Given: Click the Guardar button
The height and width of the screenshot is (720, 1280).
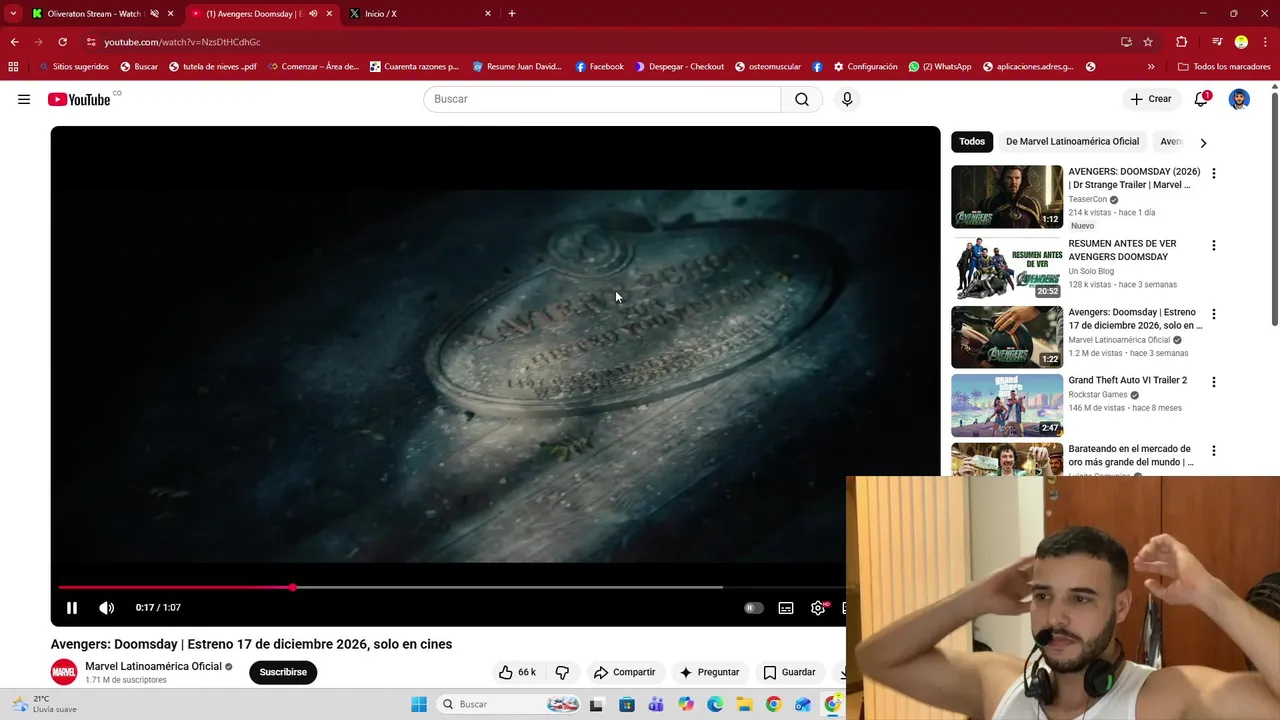Looking at the screenshot, I should tap(789, 672).
